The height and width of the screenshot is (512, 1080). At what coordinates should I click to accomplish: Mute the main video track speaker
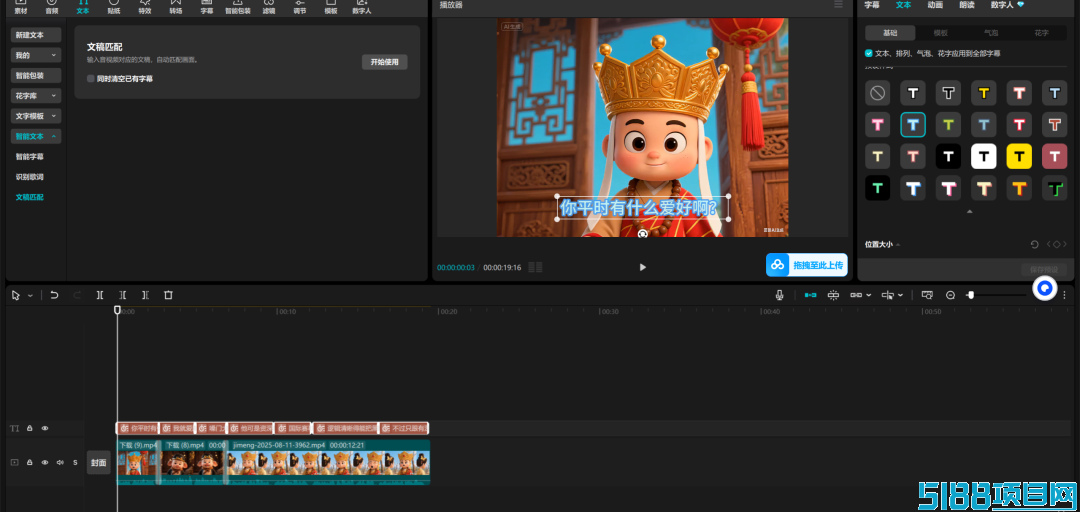pyautogui.click(x=60, y=462)
